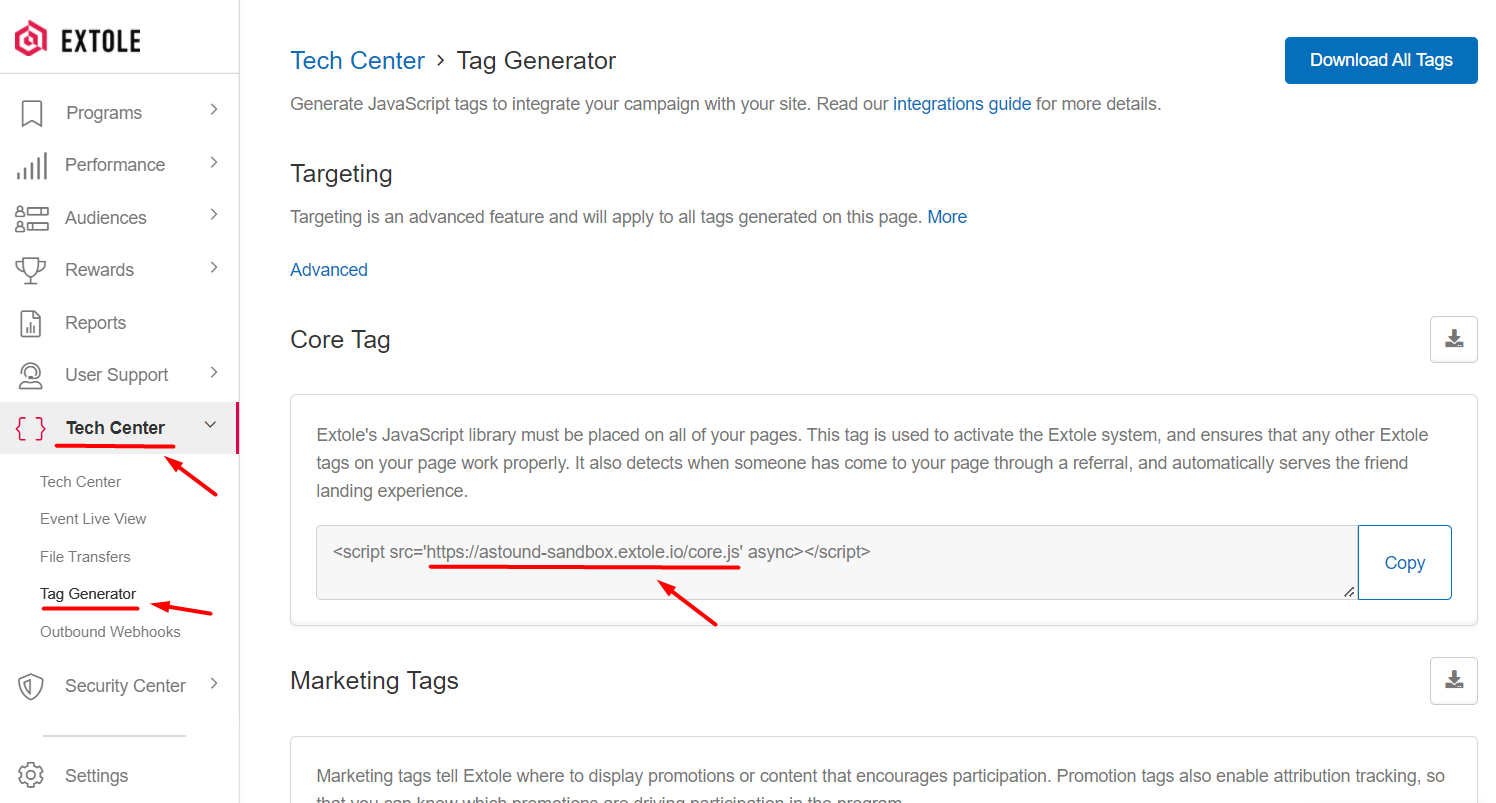Screen dimensions: 1496x803
Task: Click the Audiences sidebar icon
Action: [32, 218]
